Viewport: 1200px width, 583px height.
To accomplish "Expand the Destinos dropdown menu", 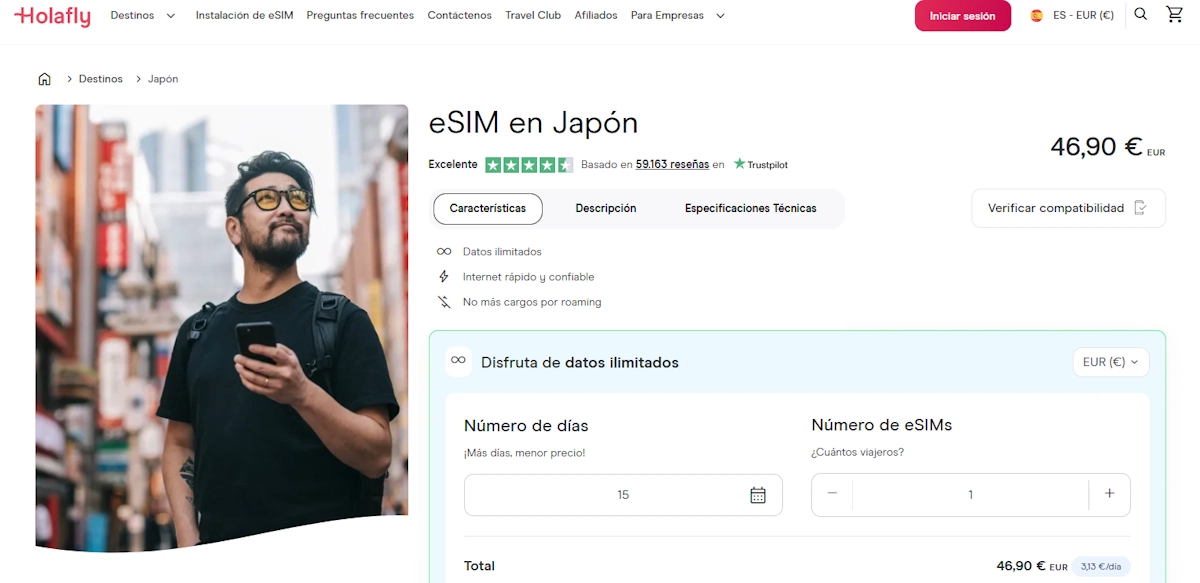I will 142,16.
